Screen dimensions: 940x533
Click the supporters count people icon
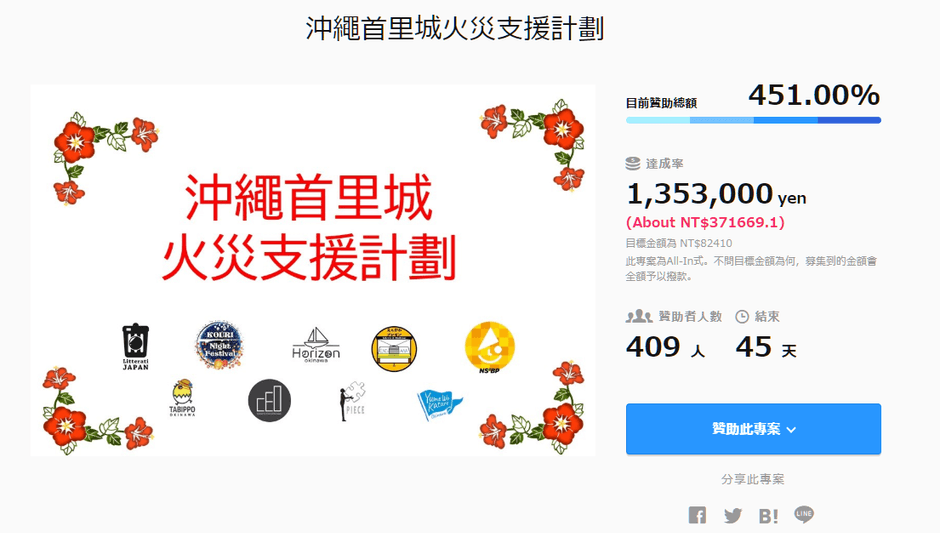pyautogui.click(x=639, y=316)
